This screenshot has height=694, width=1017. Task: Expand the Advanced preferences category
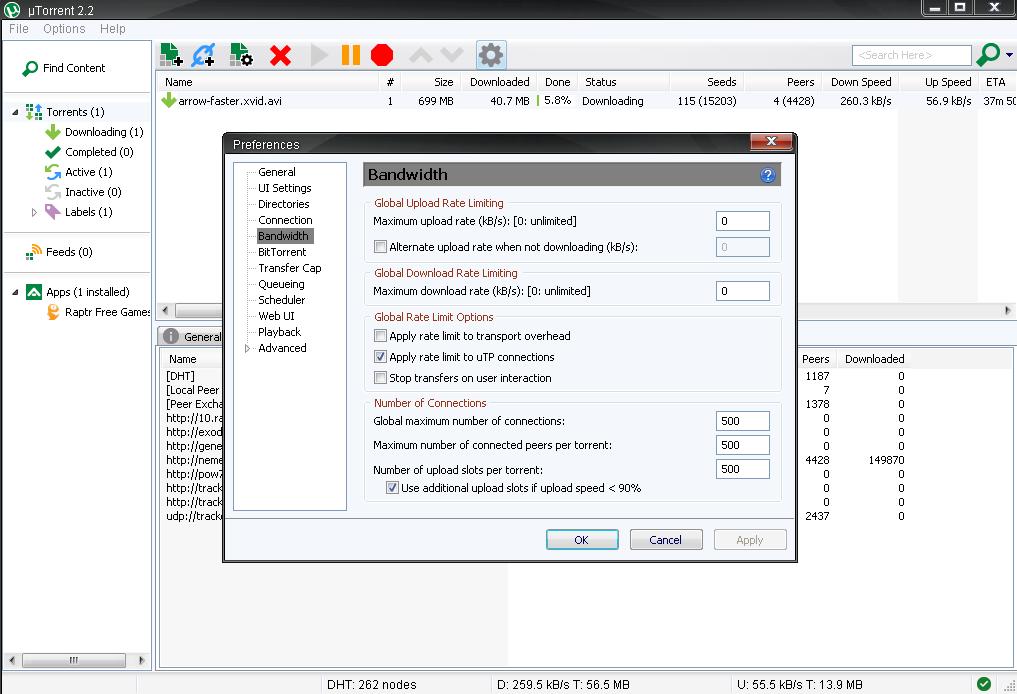(x=247, y=348)
